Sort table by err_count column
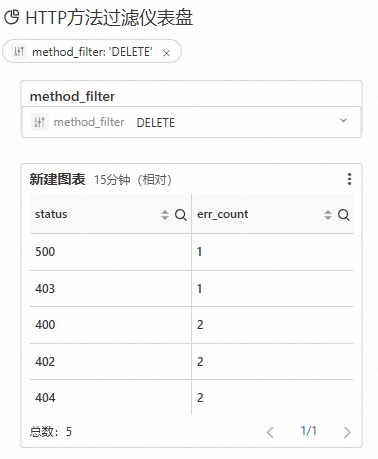This screenshot has height=459, width=378. point(328,215)
